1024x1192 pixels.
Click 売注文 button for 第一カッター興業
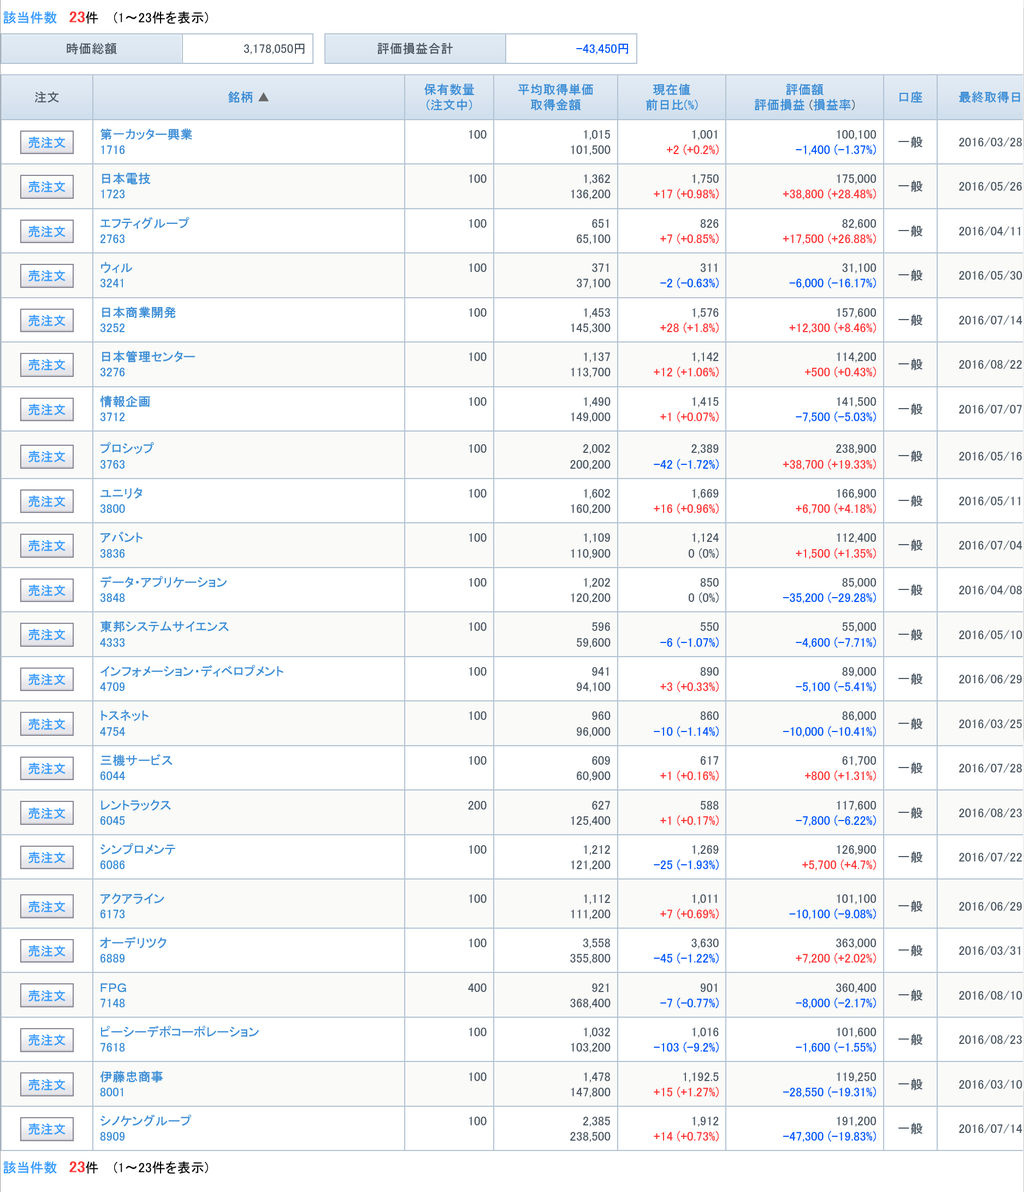pos(46,143)
